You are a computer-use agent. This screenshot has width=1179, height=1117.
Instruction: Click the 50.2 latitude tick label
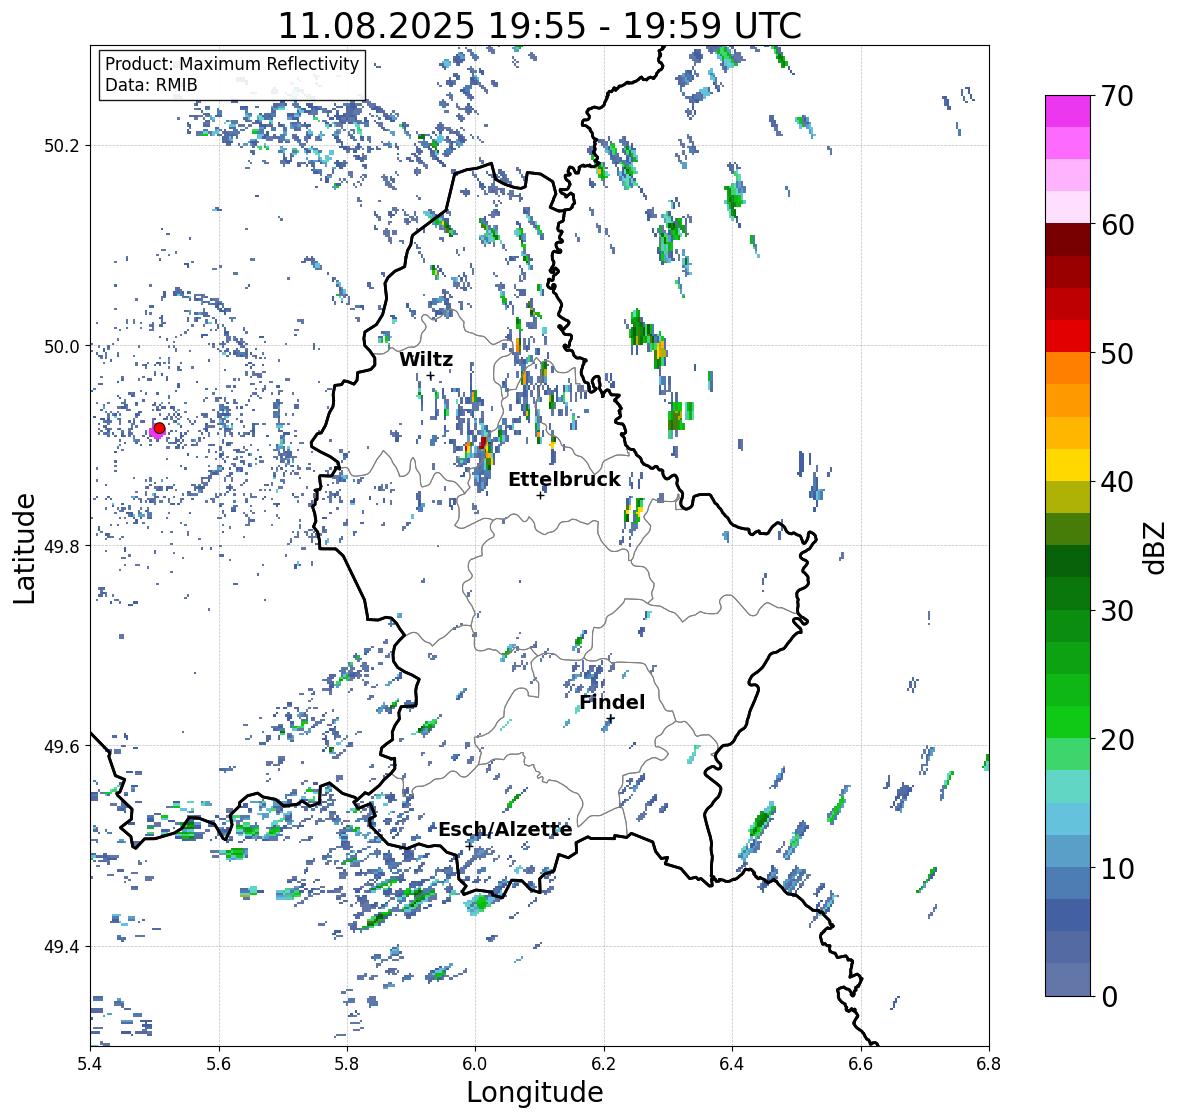(62, 146)
